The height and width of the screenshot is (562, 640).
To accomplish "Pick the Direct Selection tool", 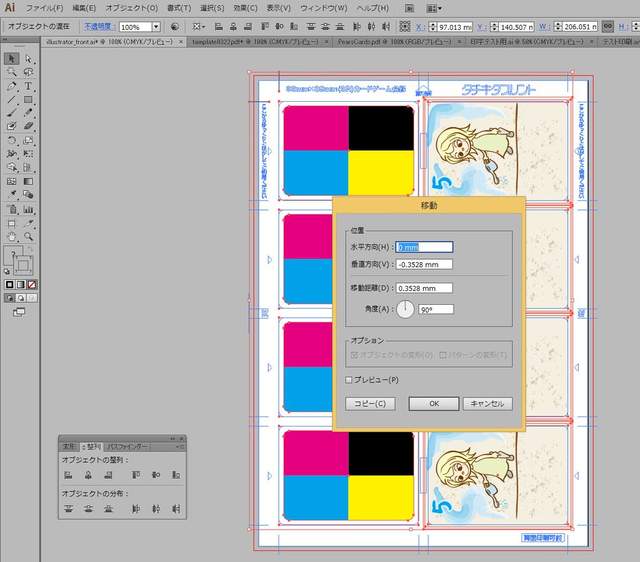I will pos(28,59).
